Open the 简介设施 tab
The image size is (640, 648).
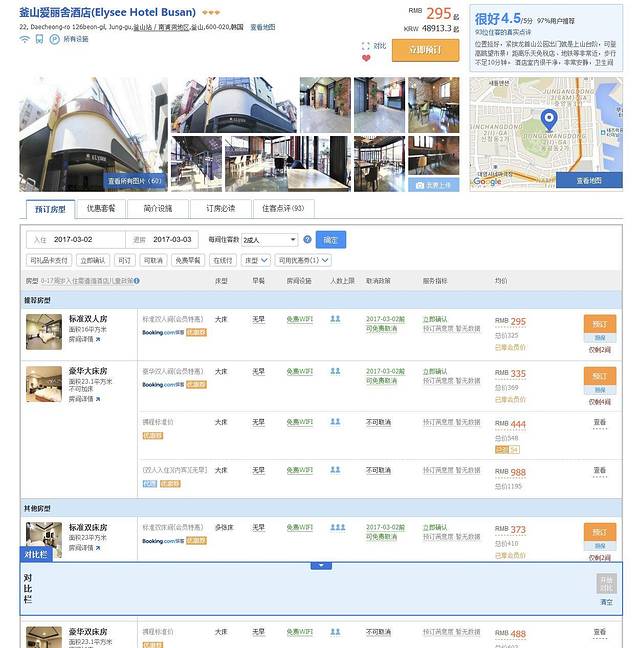pos(157,209)
